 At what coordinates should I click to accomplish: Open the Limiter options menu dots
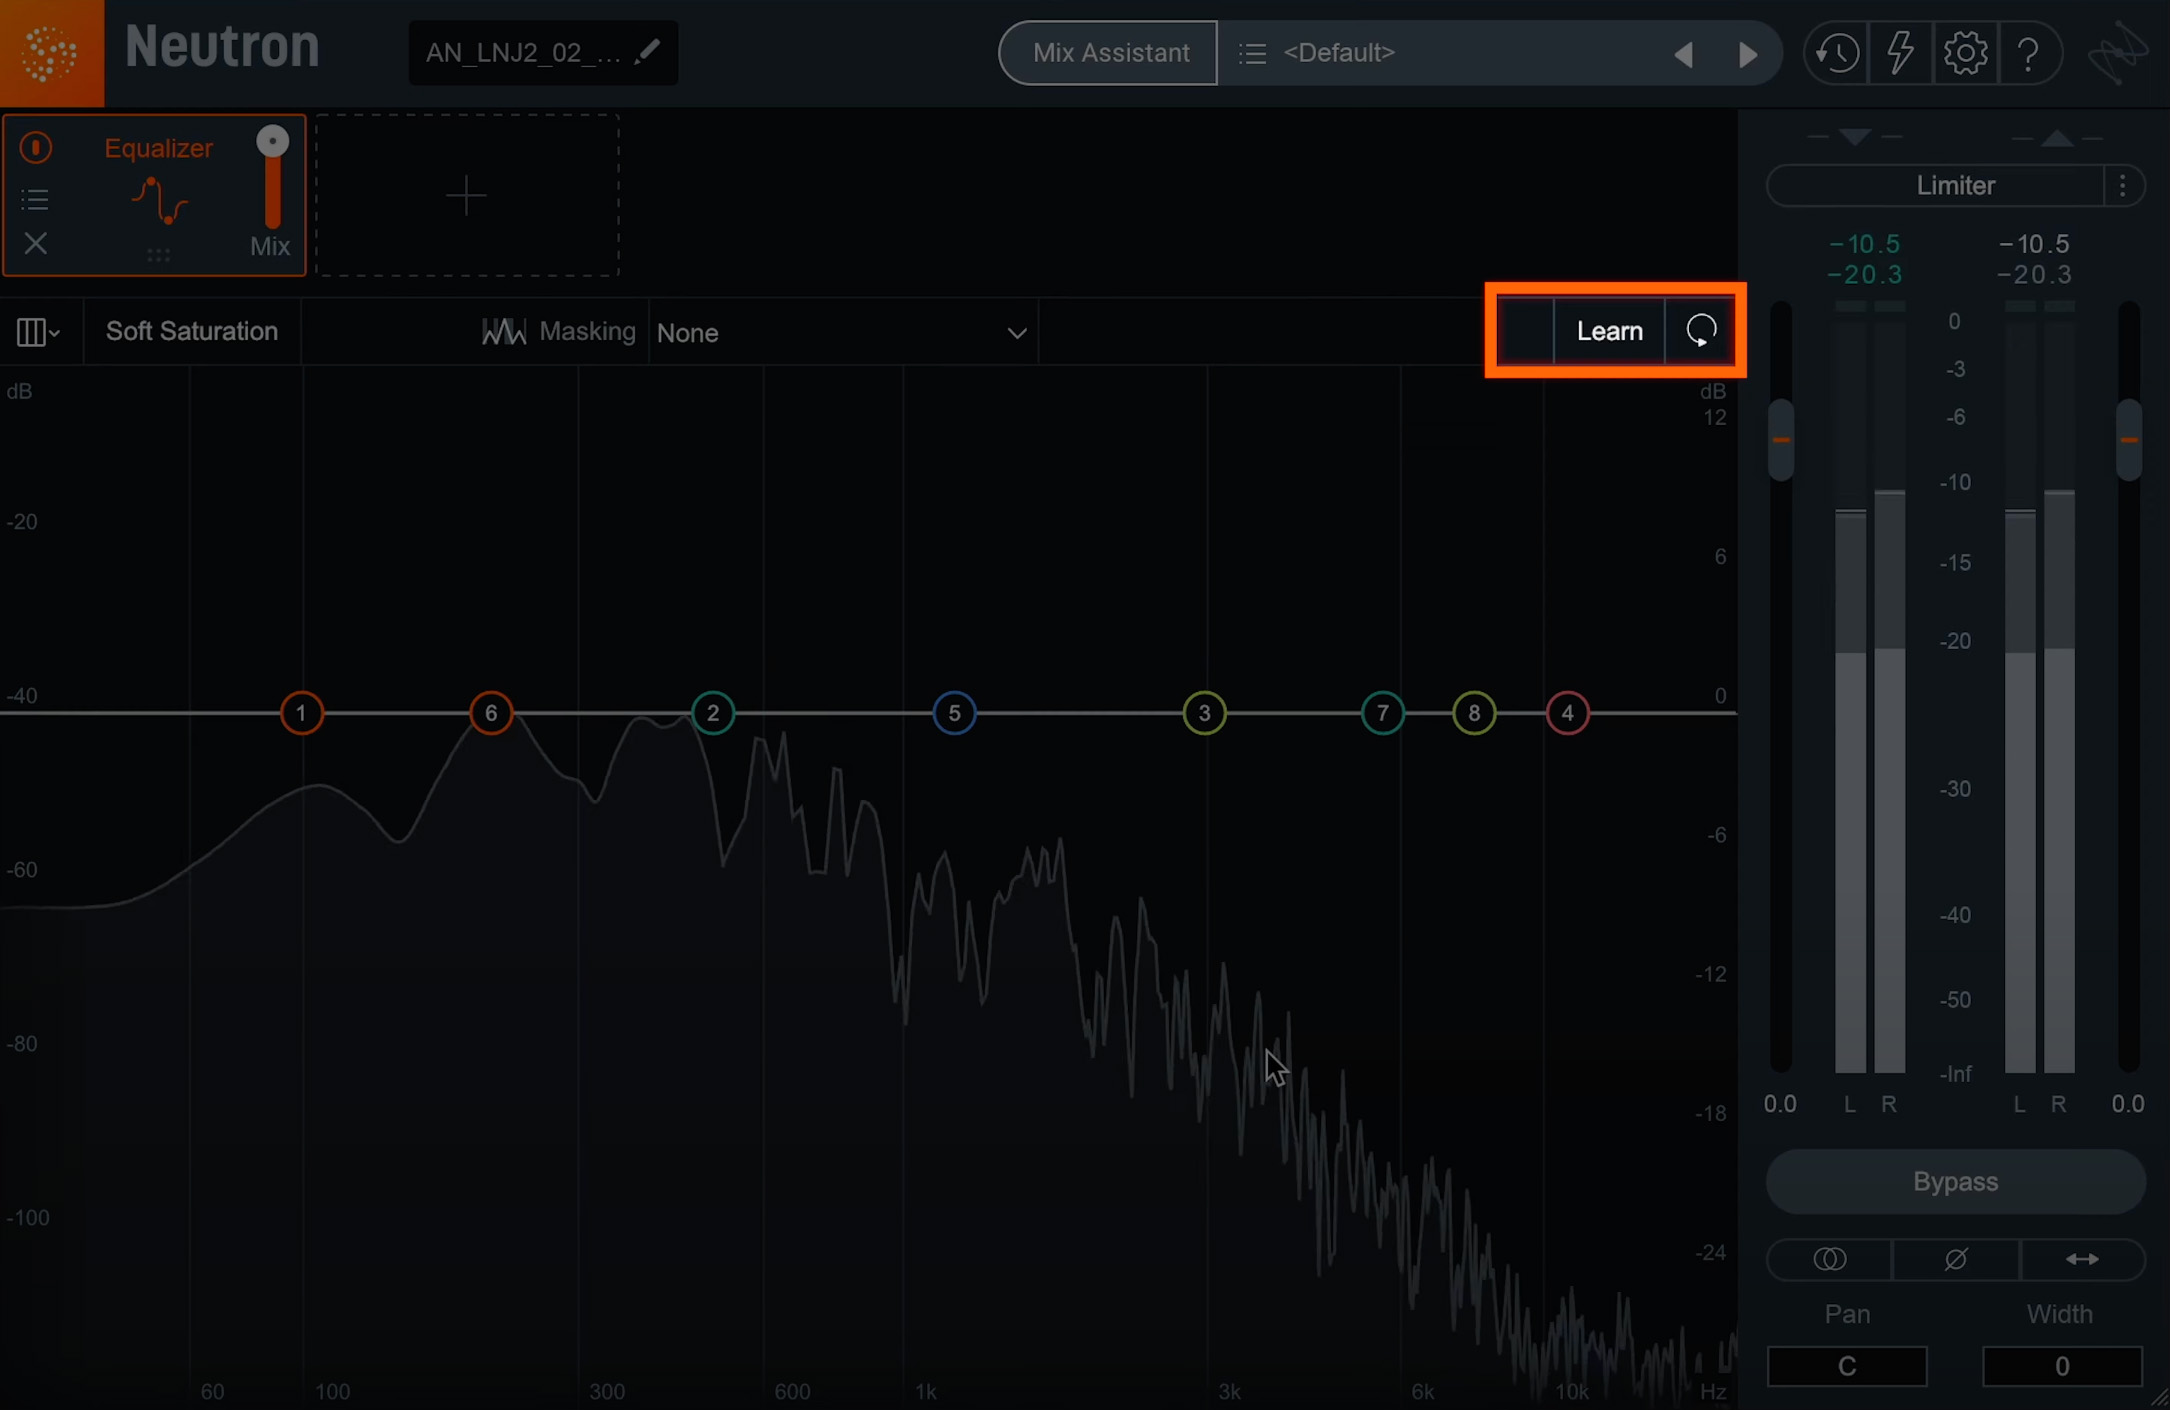[2123, 186]
